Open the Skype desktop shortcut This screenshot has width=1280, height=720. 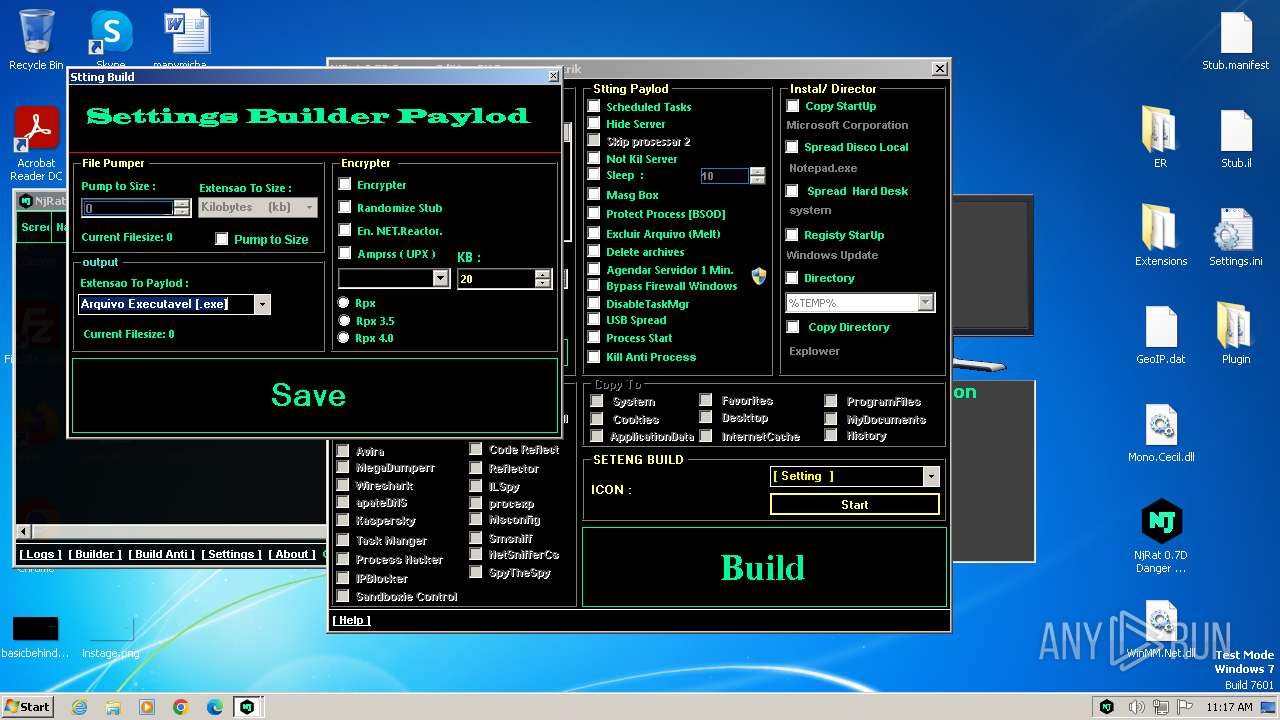coord(111,40)
